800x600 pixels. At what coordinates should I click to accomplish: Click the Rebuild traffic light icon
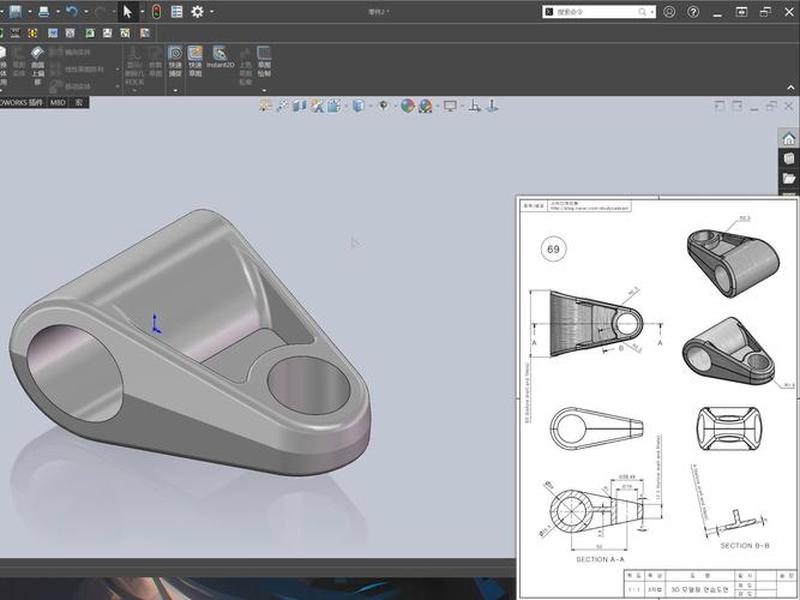[156, 11]
